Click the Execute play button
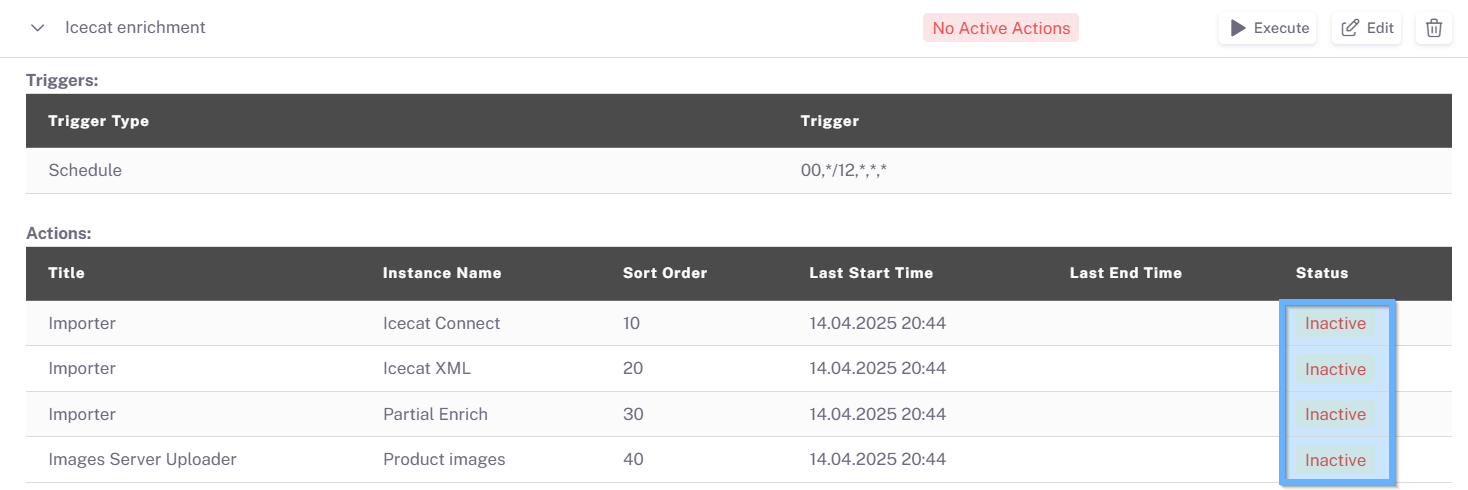This screenshot has height=490, width=1468. (1268, 28)
